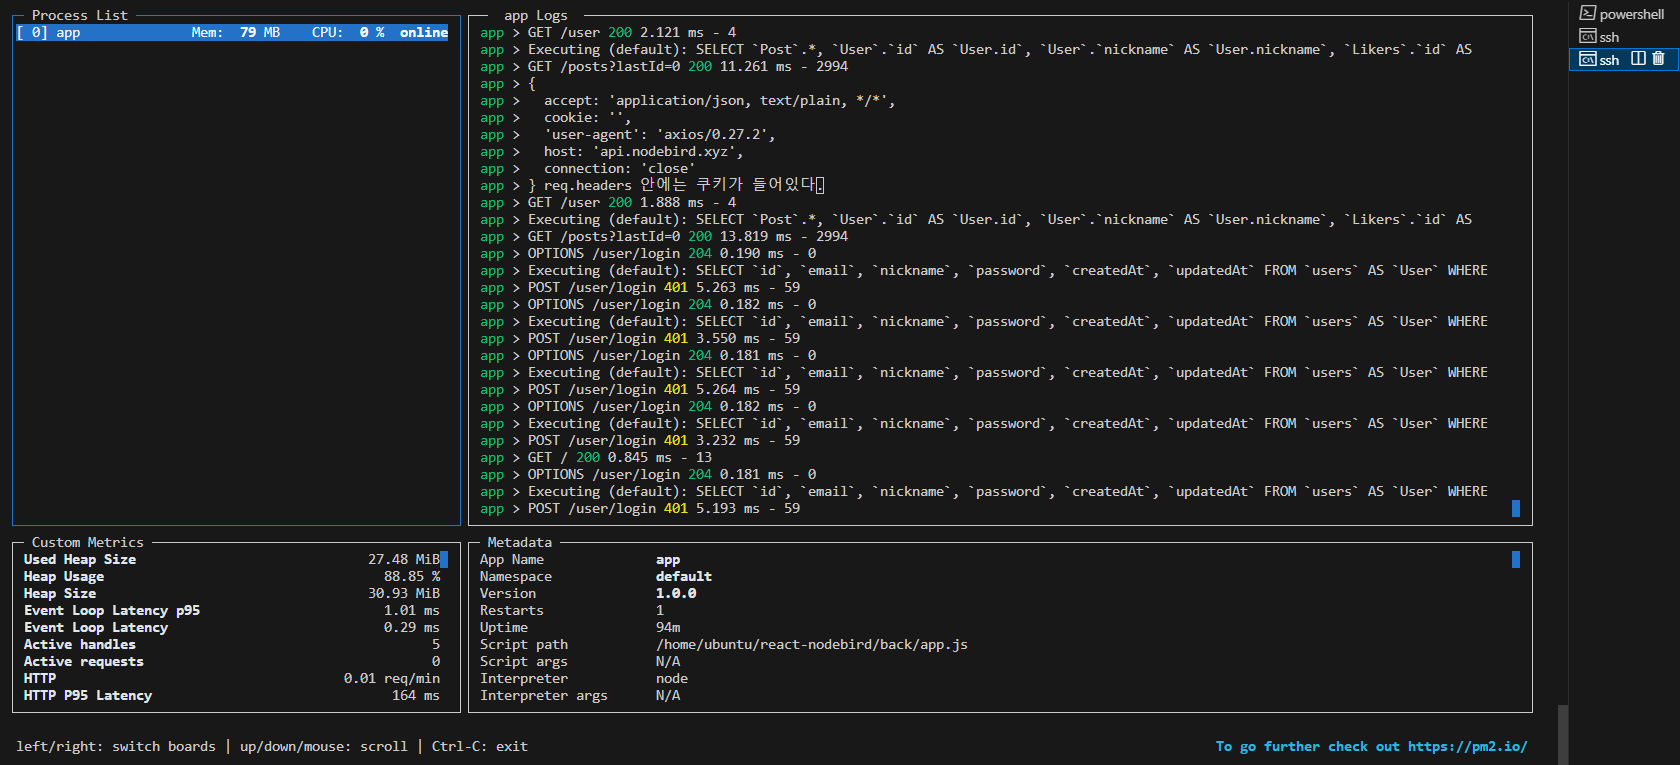Click the Heap Usage 88.85 % value
This screenshot has height=765, width=1680.
pos(412,577)
